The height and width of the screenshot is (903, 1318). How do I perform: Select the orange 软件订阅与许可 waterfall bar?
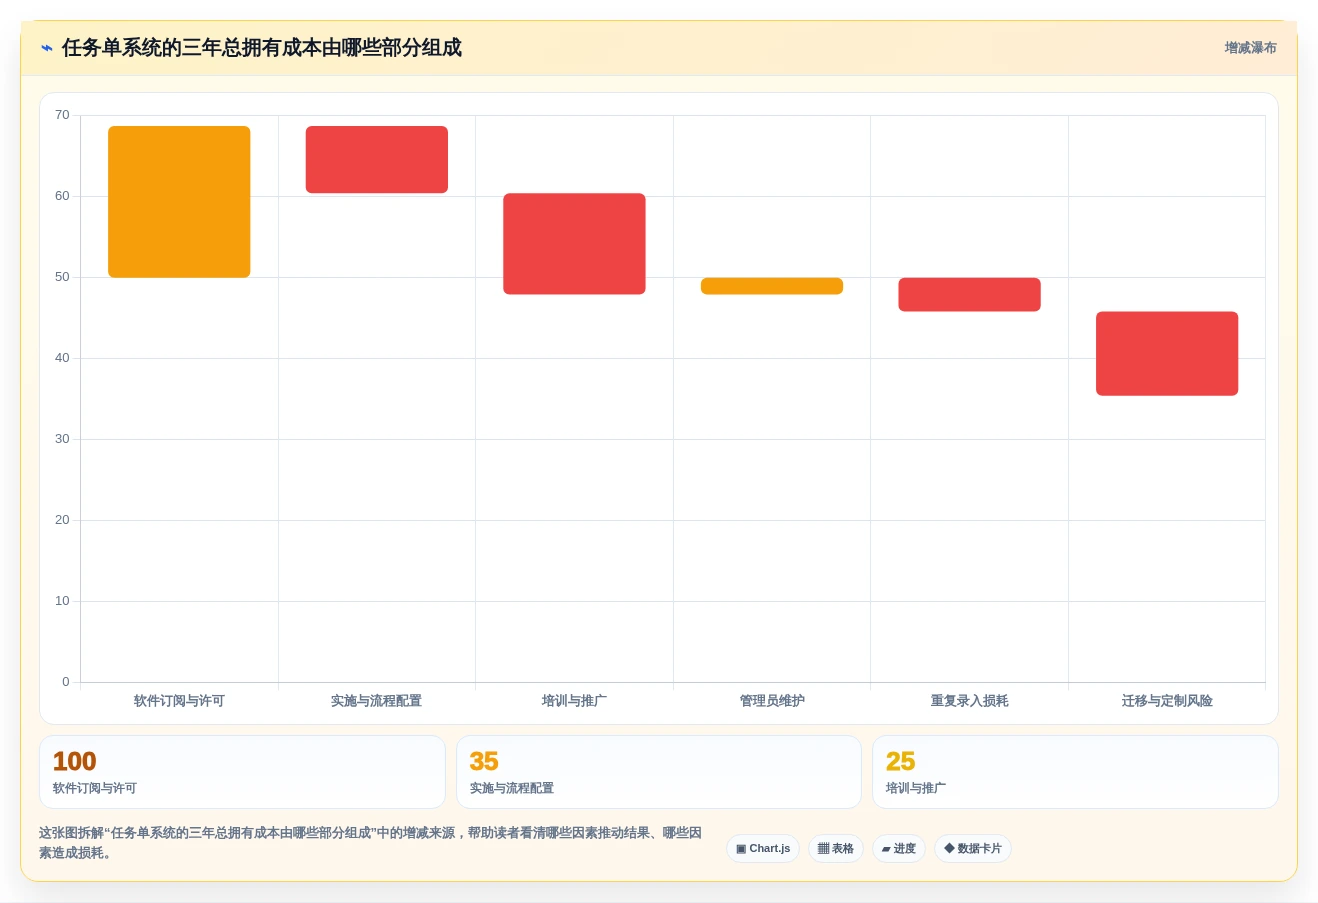coord(179,202)
